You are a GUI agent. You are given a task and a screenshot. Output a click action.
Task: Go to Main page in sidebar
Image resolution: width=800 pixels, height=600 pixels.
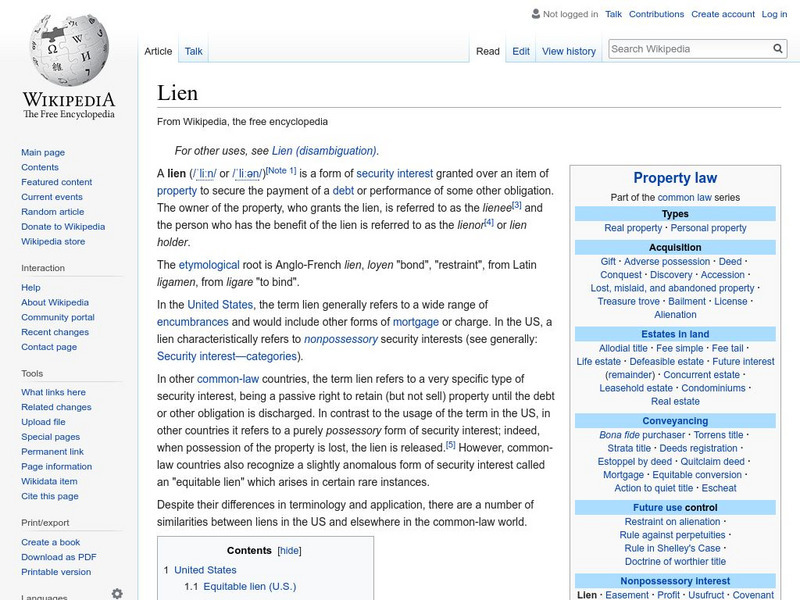tap(43, 152)
